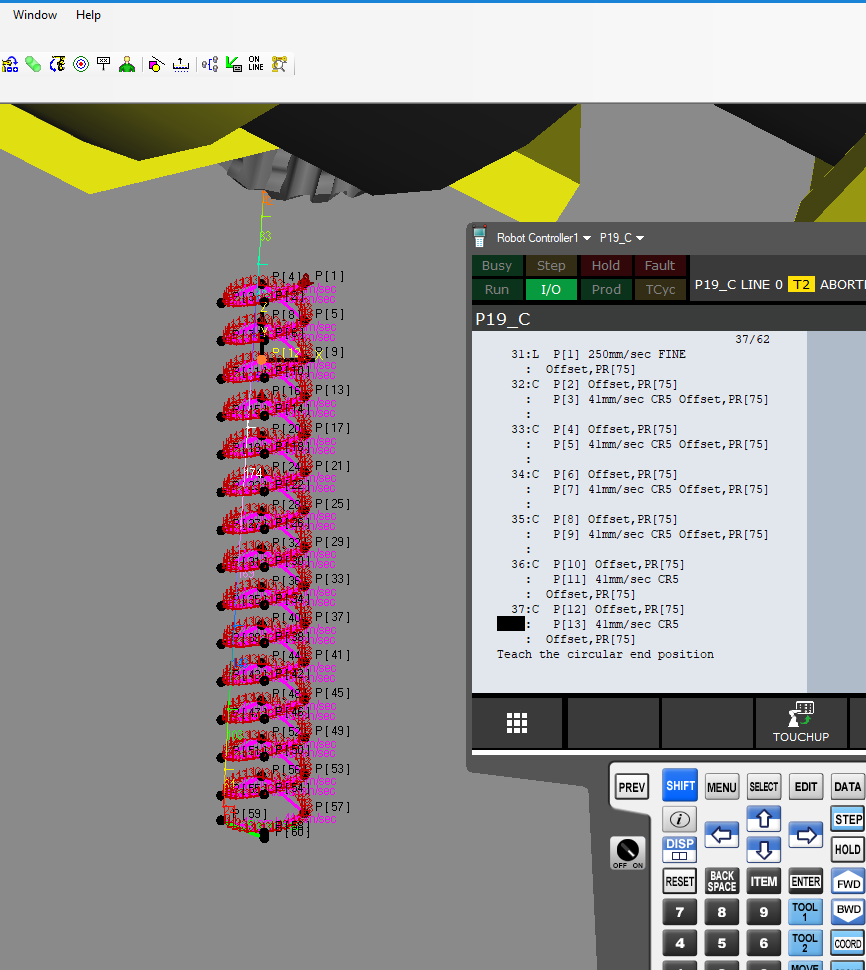The height and width of the screenshot is (970, 866).
Task: Click the green I/O status indicator
Action: 551,289
